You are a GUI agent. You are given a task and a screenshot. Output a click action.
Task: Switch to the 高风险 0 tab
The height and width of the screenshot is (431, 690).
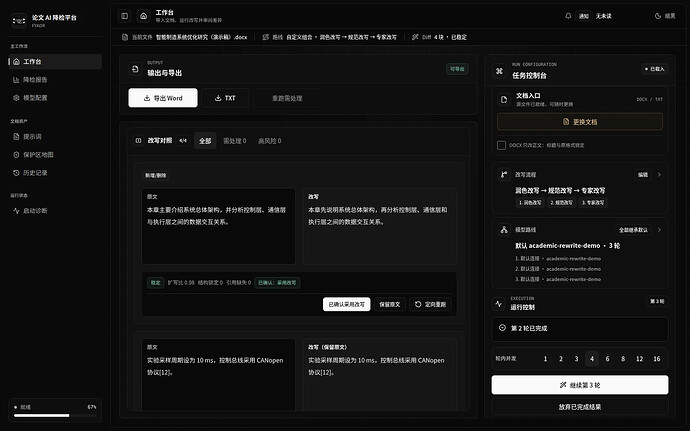click(x=270, y=141)
